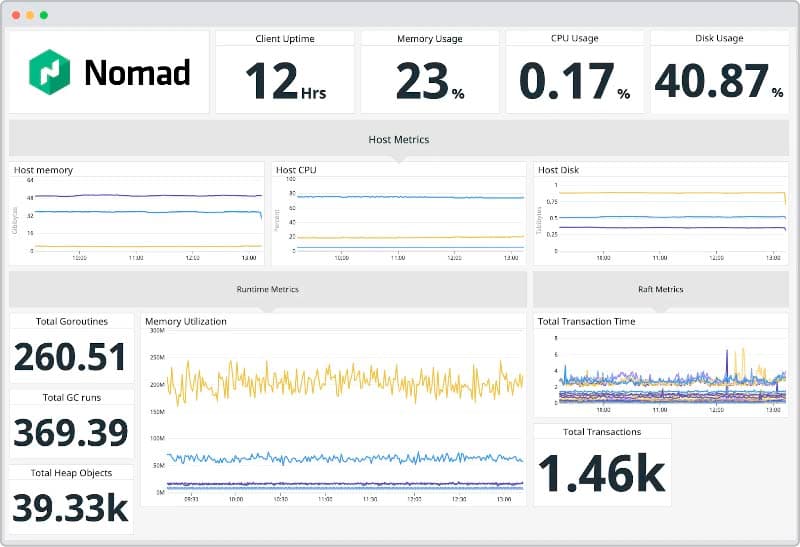Click the Total Transactions 1.46k value
Viewport: 800px width, 547px height.
601,473
